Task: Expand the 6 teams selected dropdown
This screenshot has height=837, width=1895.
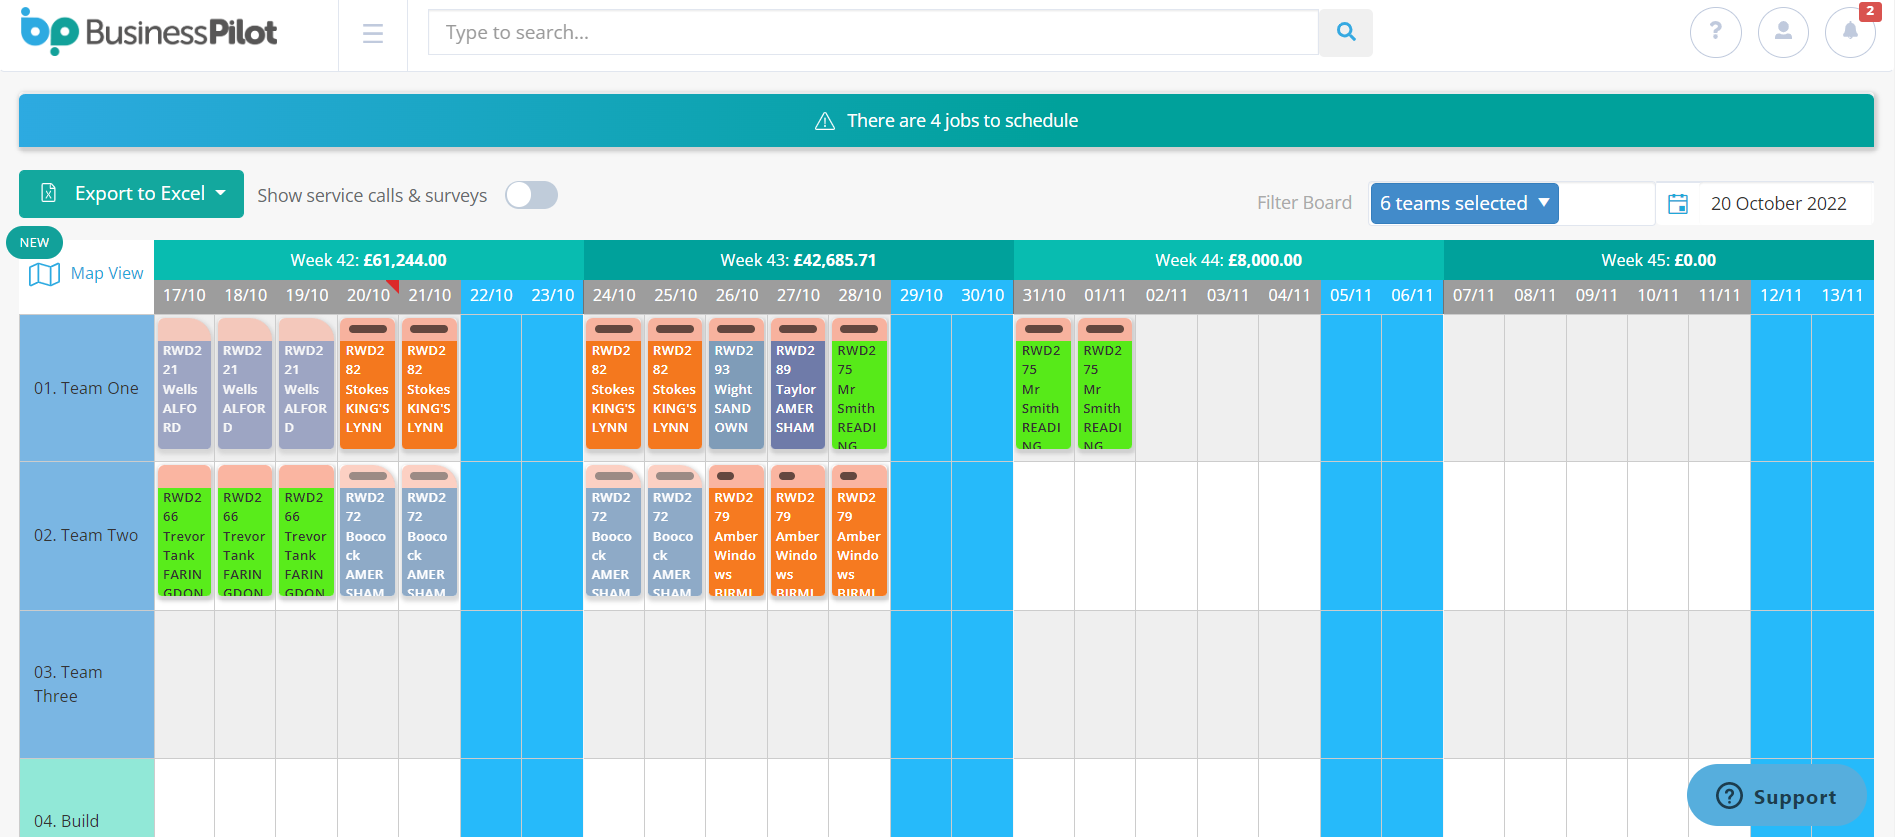Action: pyautogui.click(x=1463, y=204)
